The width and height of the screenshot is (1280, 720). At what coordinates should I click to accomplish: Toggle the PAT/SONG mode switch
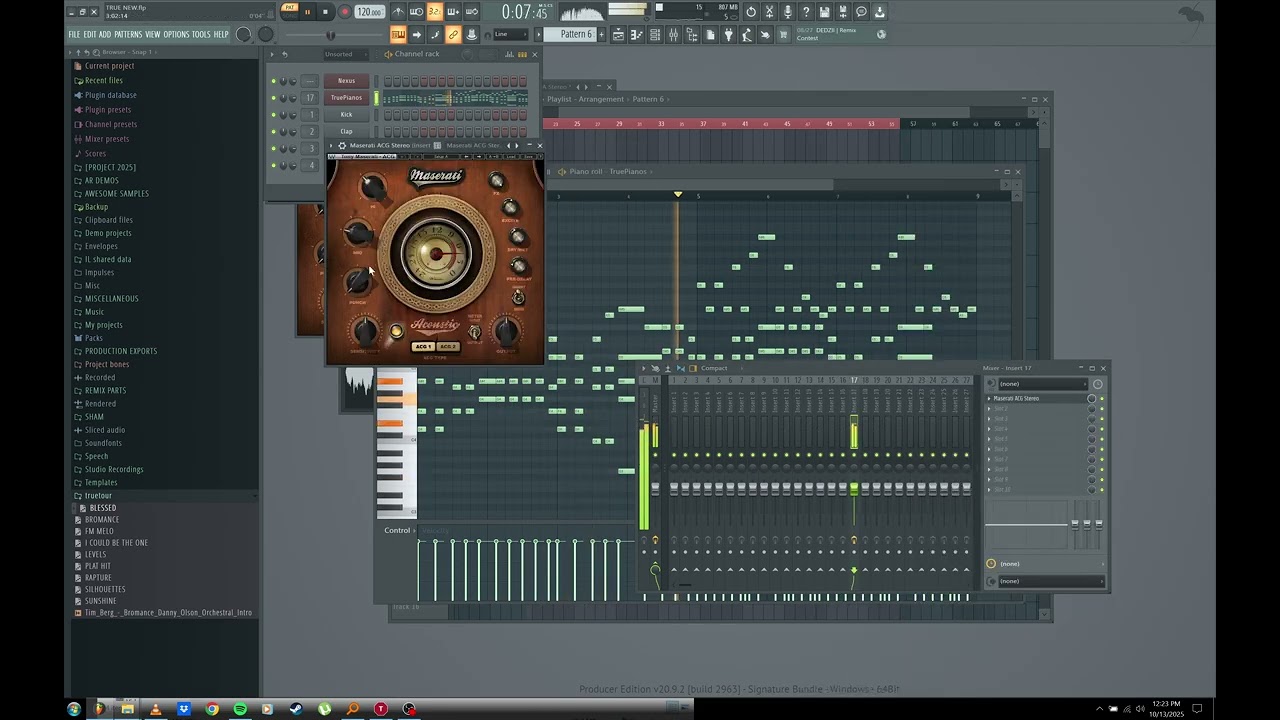(289, 11)
